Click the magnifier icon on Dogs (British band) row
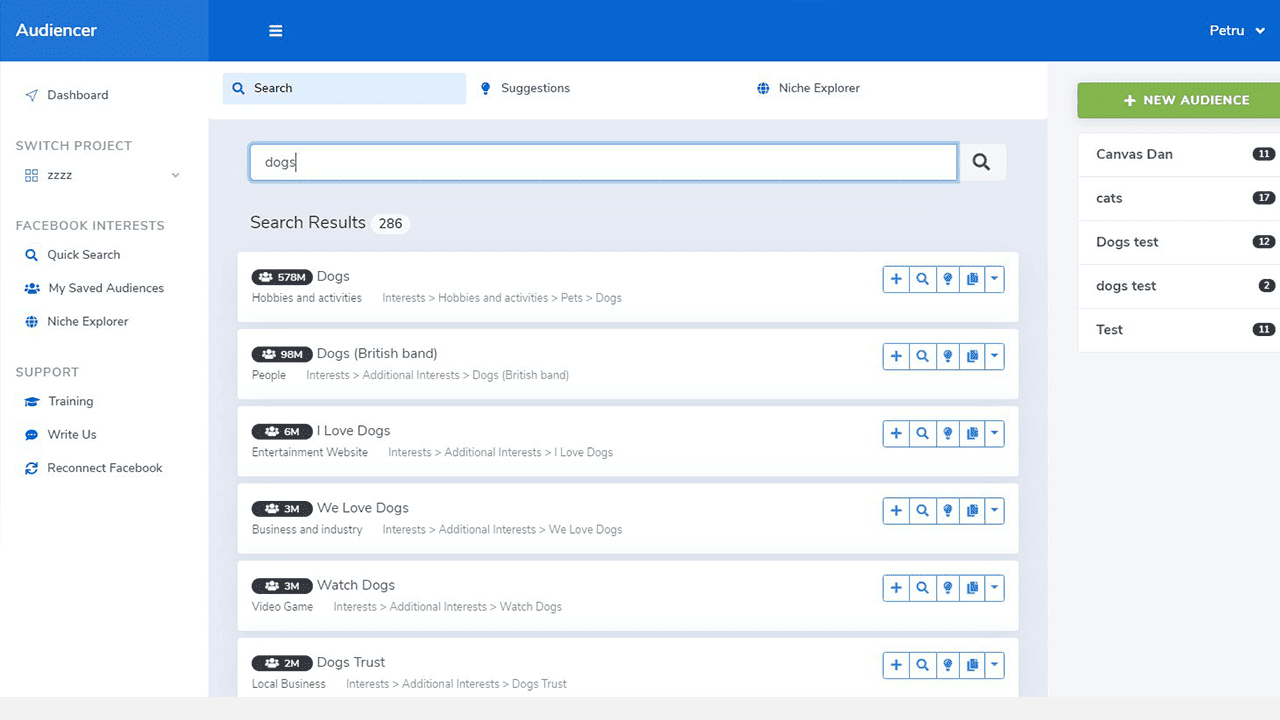1280x720 pixels. (x=922, y=356)
